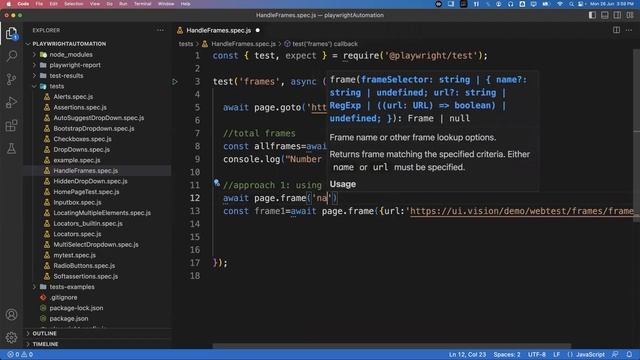Image resolution: width=640 pixels, height=360 pixels.
Task: Click UTF-8 encoding in status bar
Action: coord(537,354)
